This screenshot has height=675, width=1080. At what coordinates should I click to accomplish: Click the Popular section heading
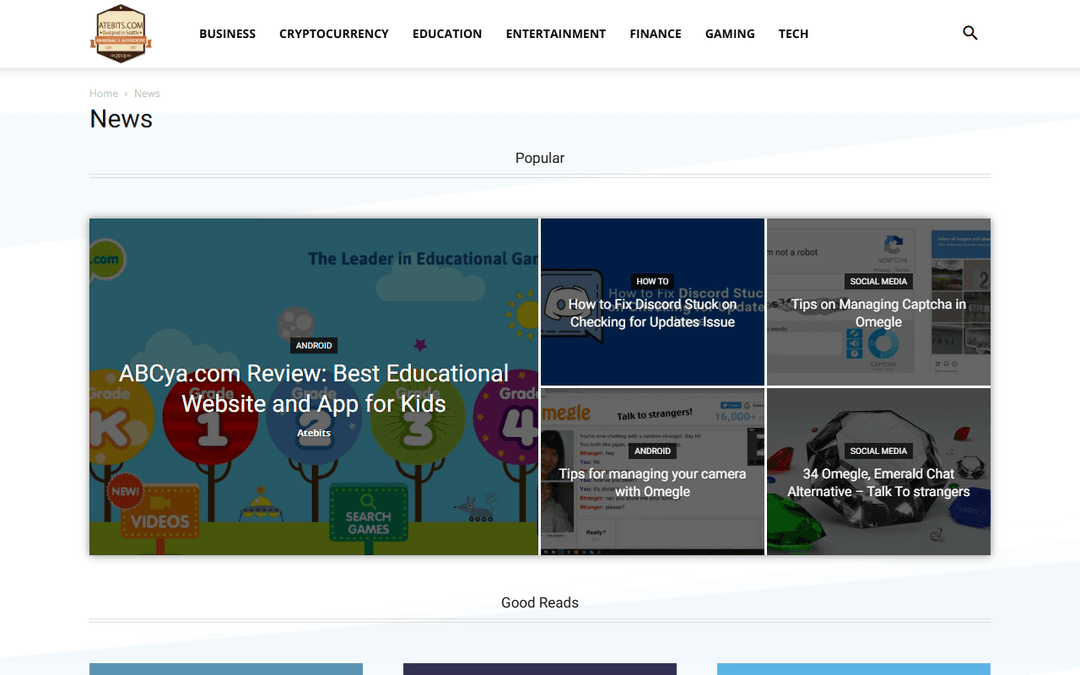pos(540,158)
